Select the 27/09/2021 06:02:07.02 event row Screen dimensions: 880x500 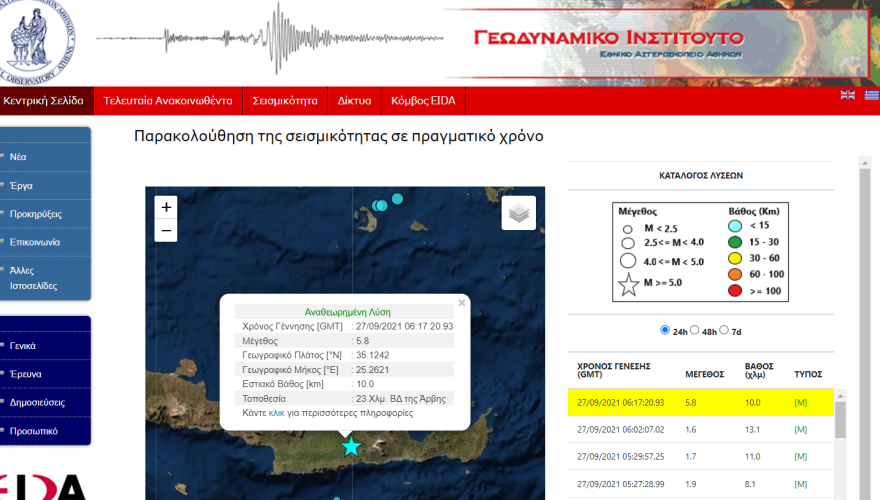click(x=700, y=429)
